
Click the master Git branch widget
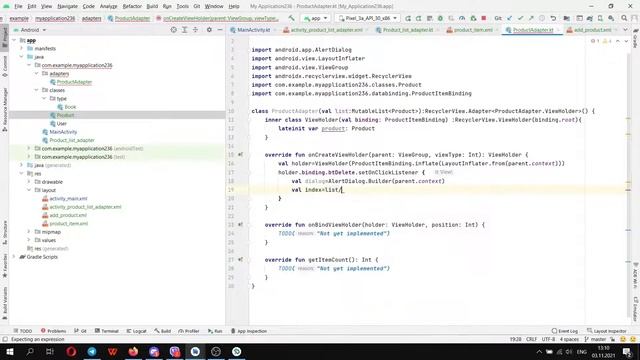click(x=596, y=339)
